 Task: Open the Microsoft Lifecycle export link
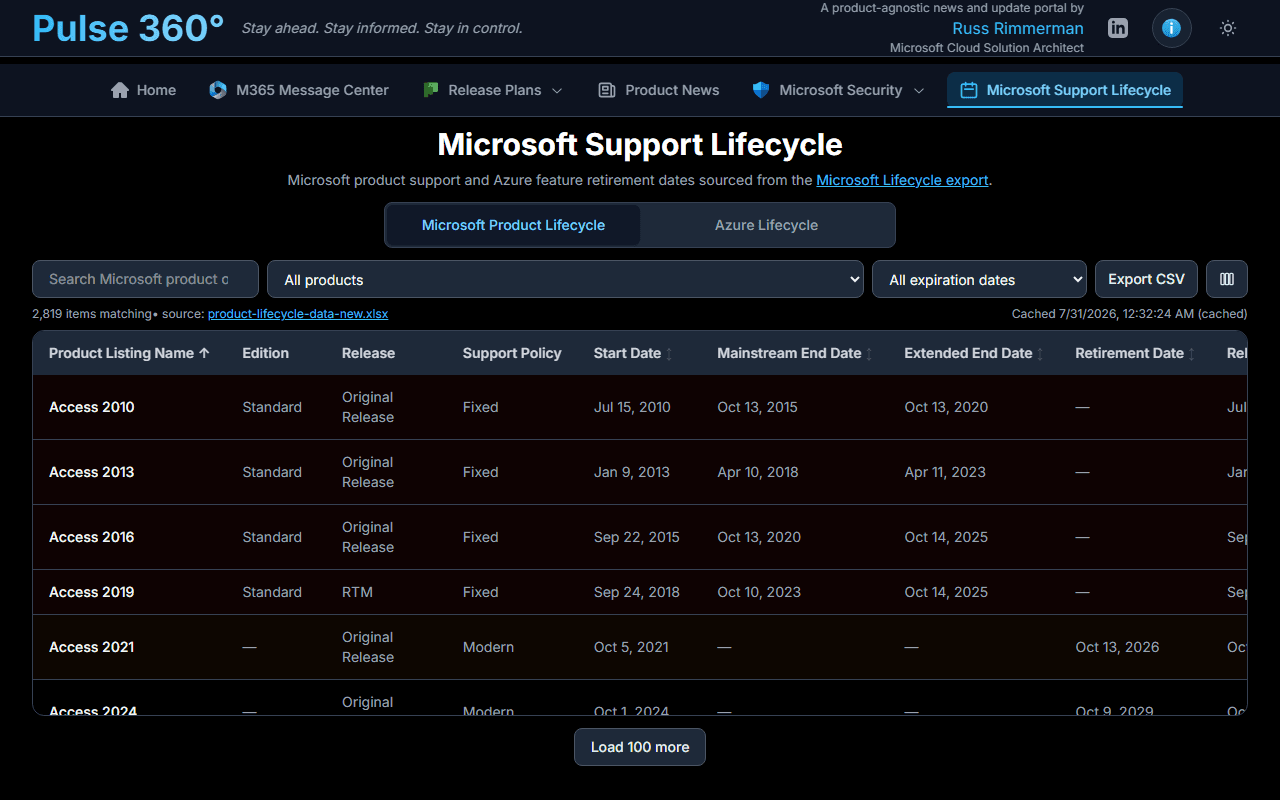(x=902, y=180)
